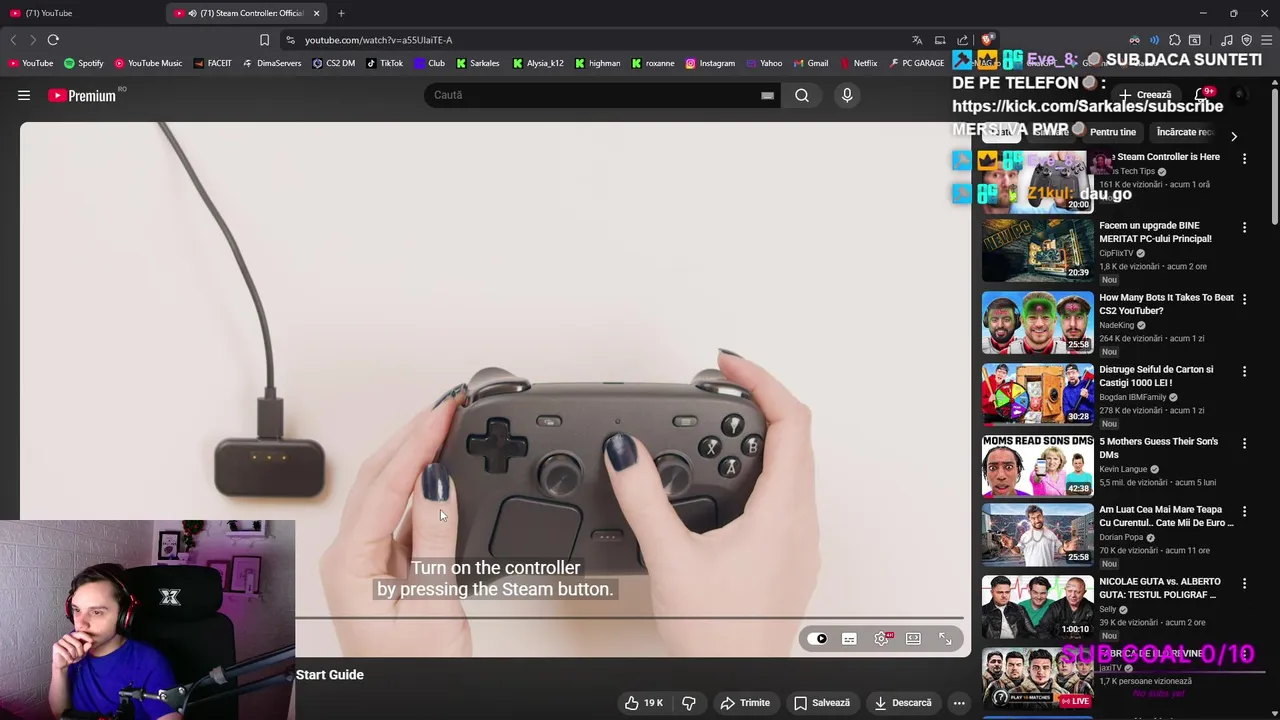Bookmark this page with the bookmark icon

[x=264, y=40]
